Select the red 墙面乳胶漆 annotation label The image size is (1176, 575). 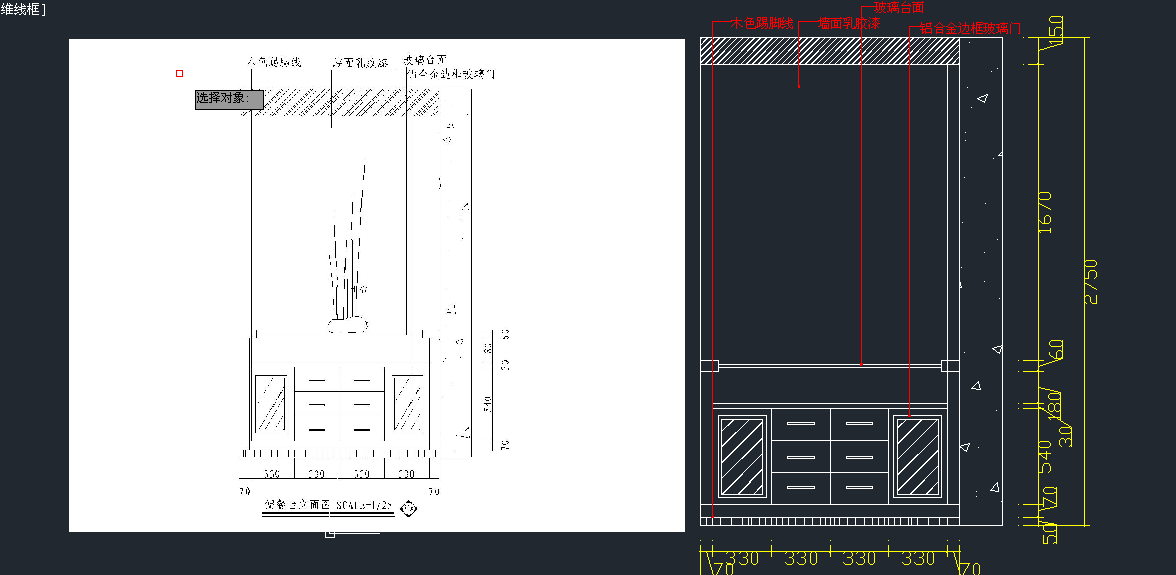click(x=848, y=23)
